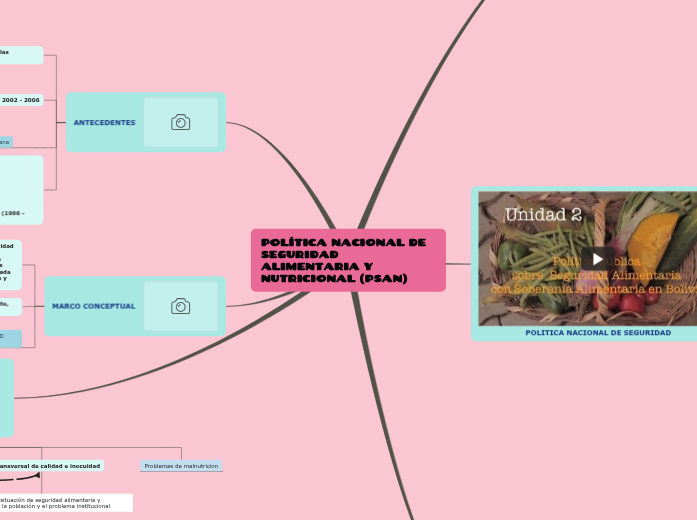Click the camera icon in the MARCO CONCEPTUAL node
Viewport: 697px width, 520px height.
coord(180,306)
